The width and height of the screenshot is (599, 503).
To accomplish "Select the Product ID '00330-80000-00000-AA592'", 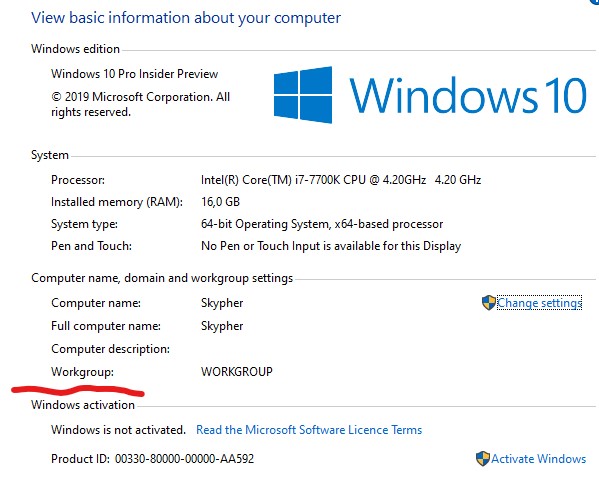I will pyautogui.click(x=184, y=458).
